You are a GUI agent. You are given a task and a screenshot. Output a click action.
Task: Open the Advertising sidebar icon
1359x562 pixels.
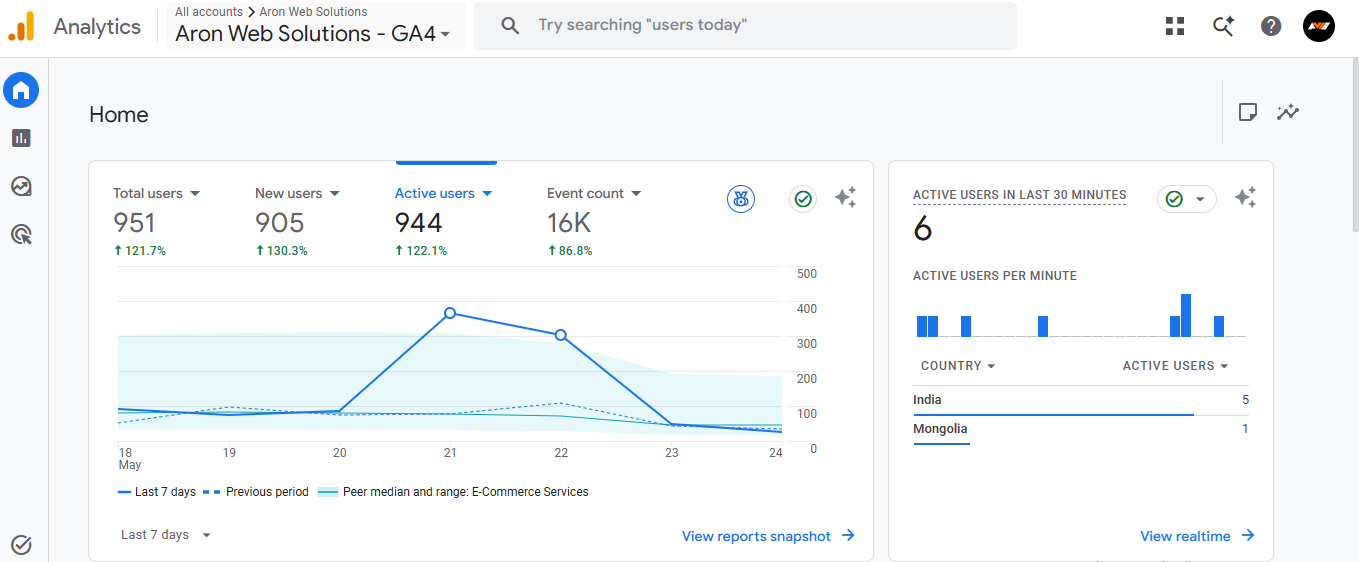[21, 234]
